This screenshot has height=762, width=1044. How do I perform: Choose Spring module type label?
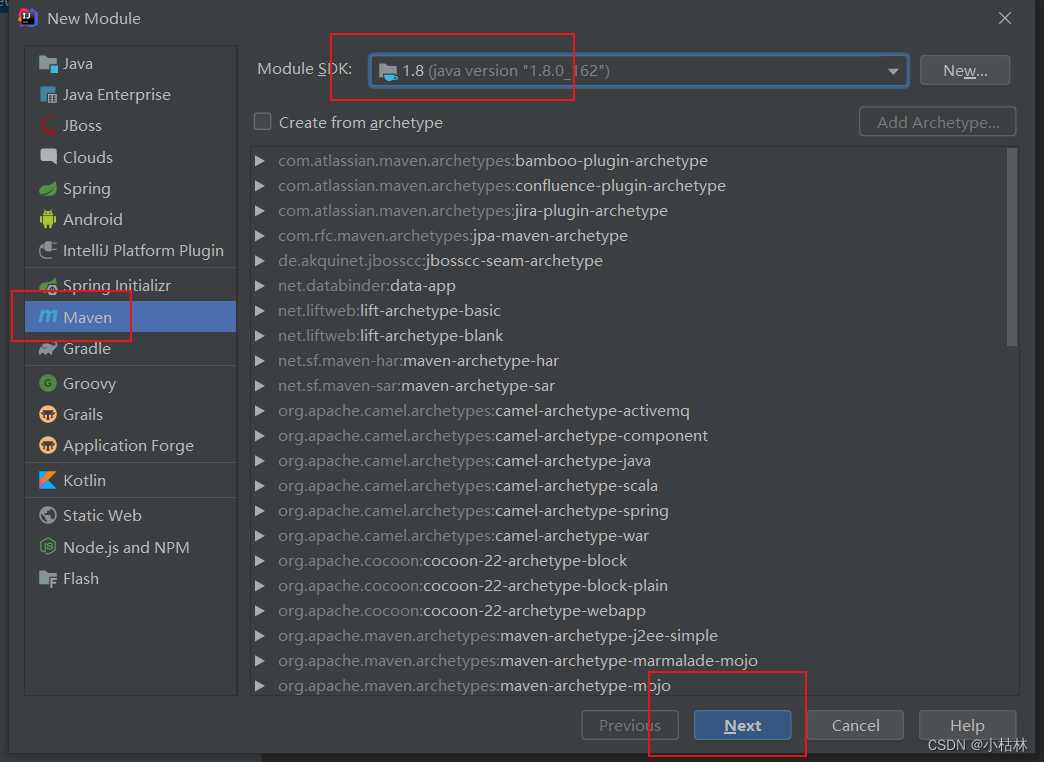click(87, 189)
